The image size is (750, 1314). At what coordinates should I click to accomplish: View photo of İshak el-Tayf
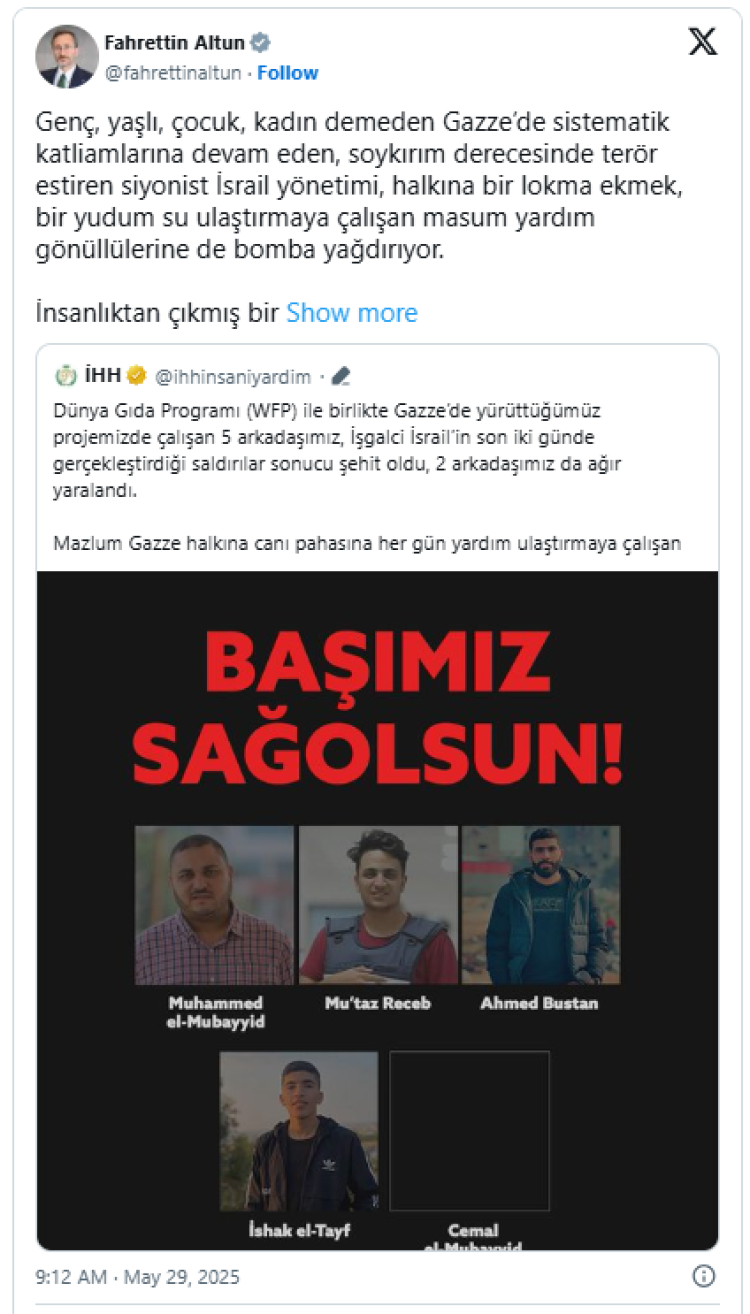point(299,1131)
